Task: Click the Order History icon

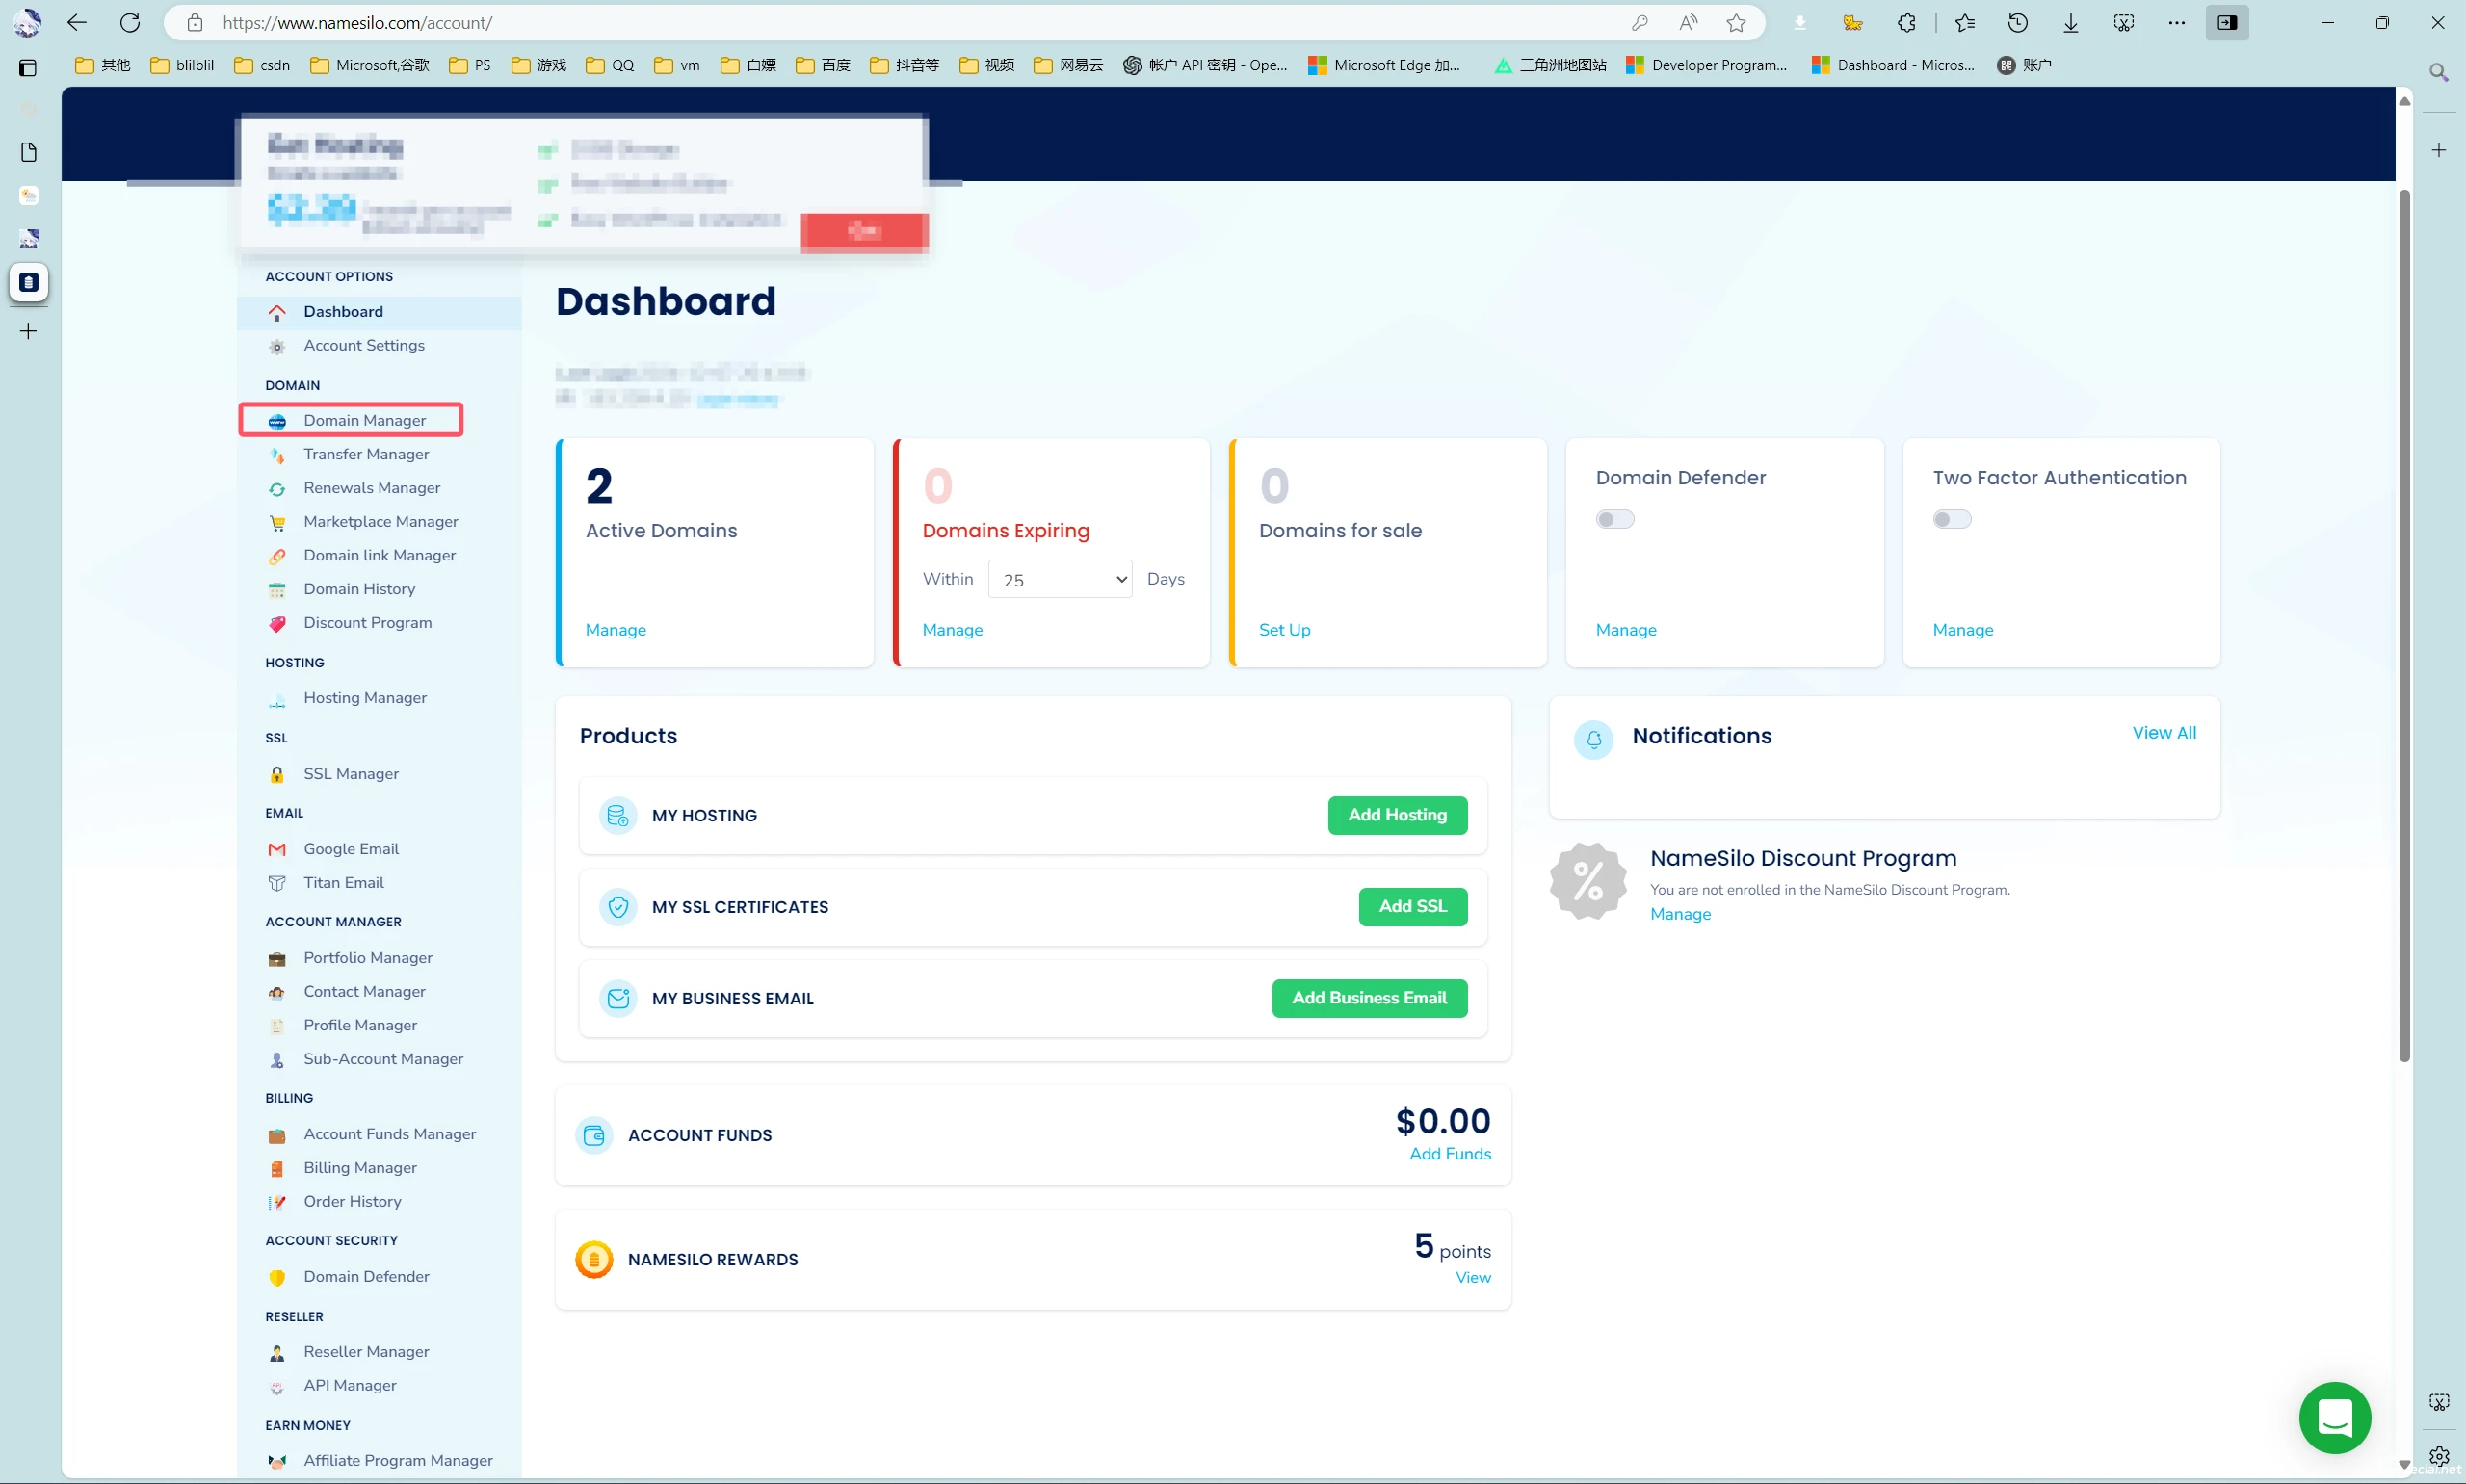Action: click(x=277, y=1202)
